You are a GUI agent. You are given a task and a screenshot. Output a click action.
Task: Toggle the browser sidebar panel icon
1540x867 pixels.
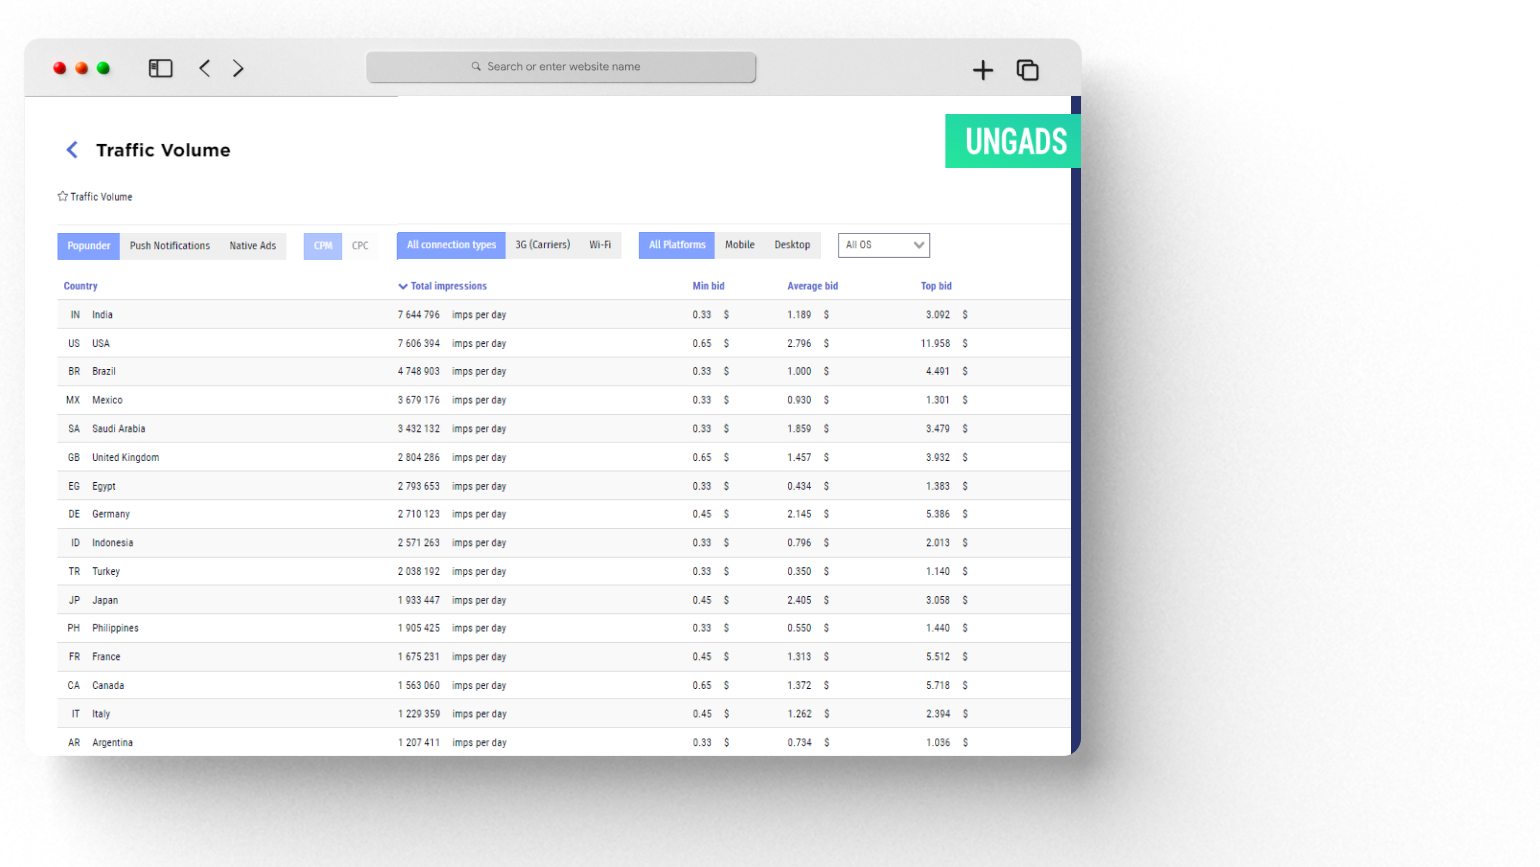(x=160, y=68)
